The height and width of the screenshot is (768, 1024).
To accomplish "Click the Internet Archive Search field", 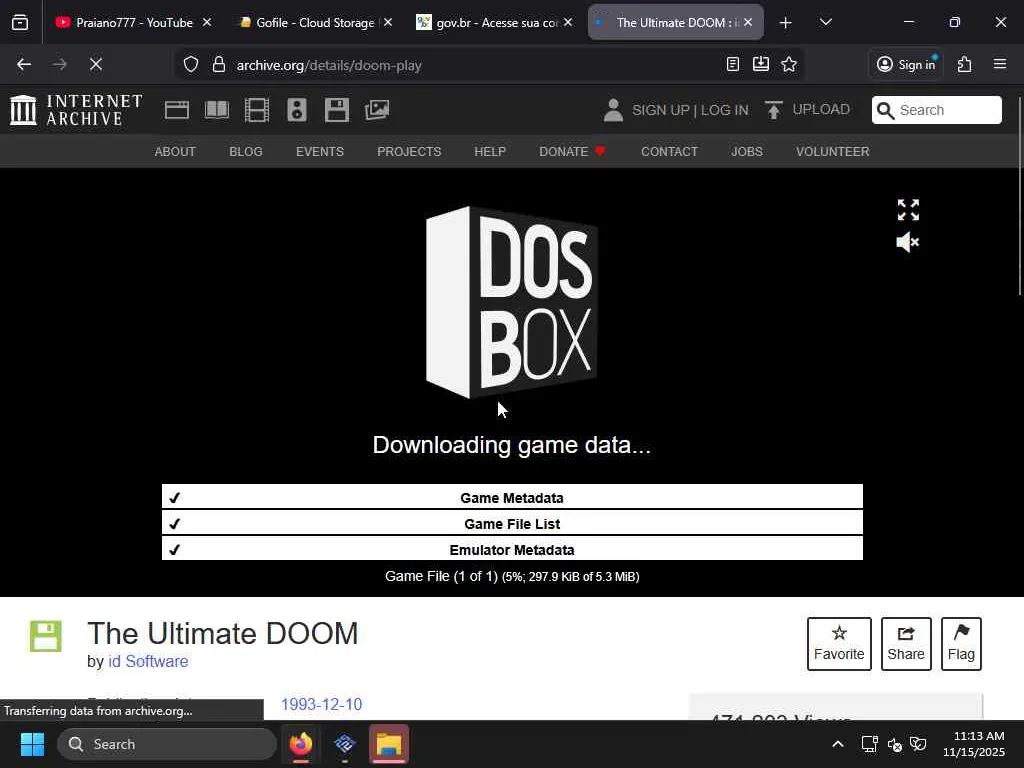I will [x=936, y=110].
